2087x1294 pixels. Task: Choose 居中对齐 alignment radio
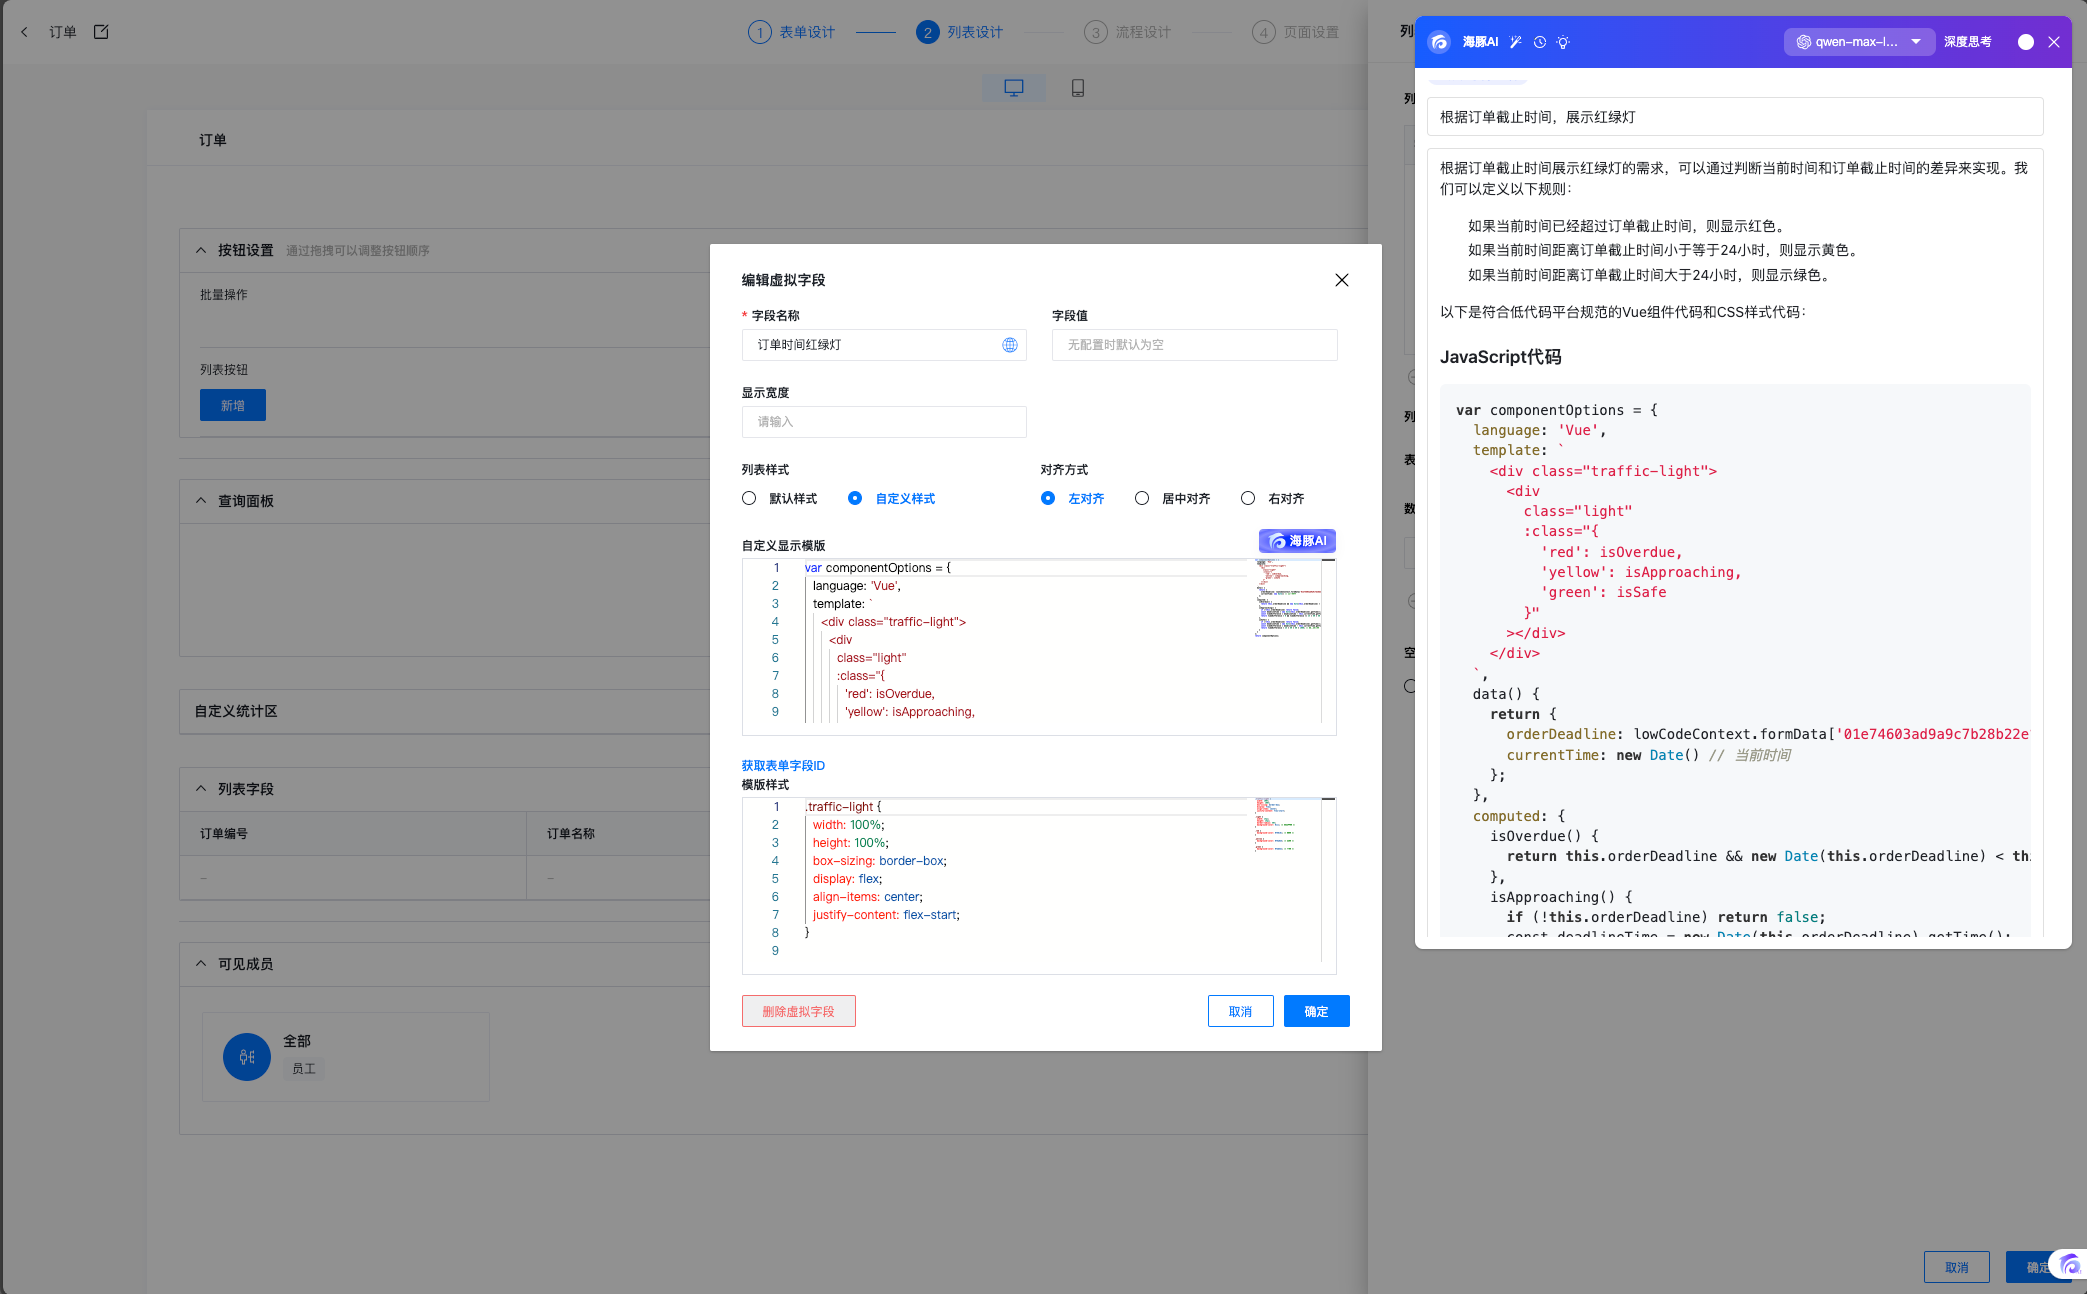pos(1142,498)
